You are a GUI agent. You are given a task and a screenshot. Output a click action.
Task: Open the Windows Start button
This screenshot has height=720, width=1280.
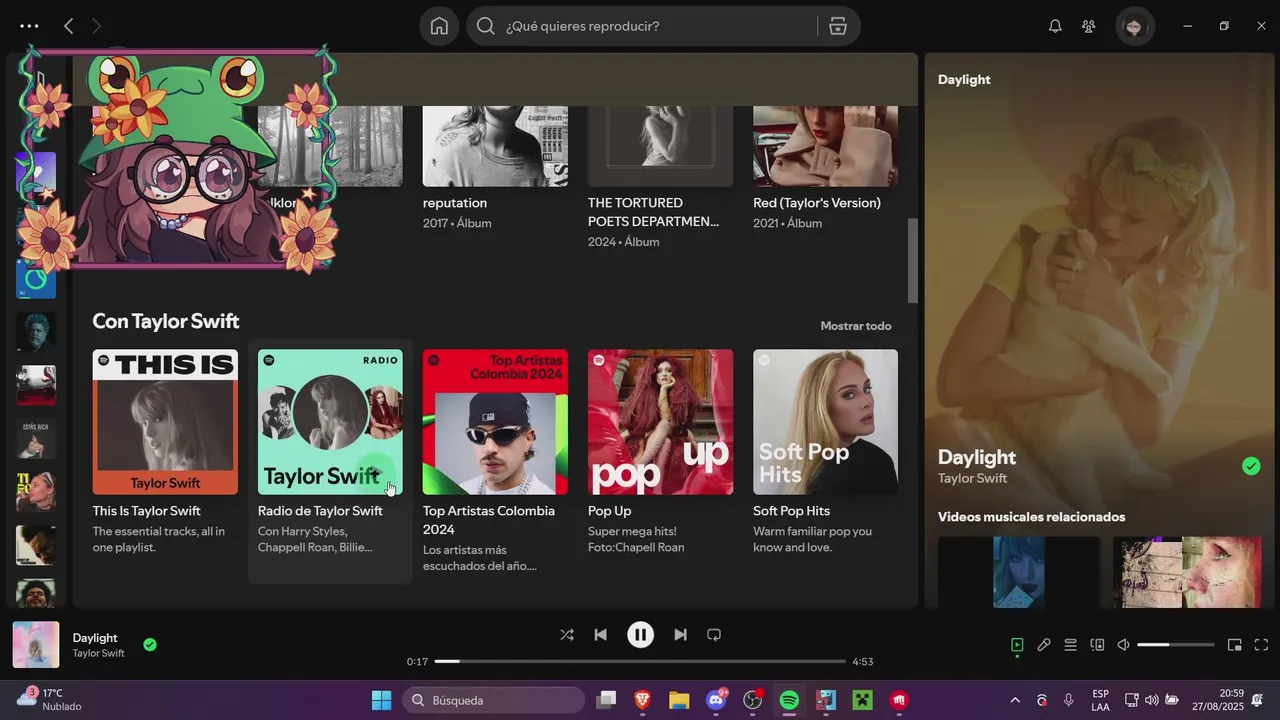tap(382, 700)
